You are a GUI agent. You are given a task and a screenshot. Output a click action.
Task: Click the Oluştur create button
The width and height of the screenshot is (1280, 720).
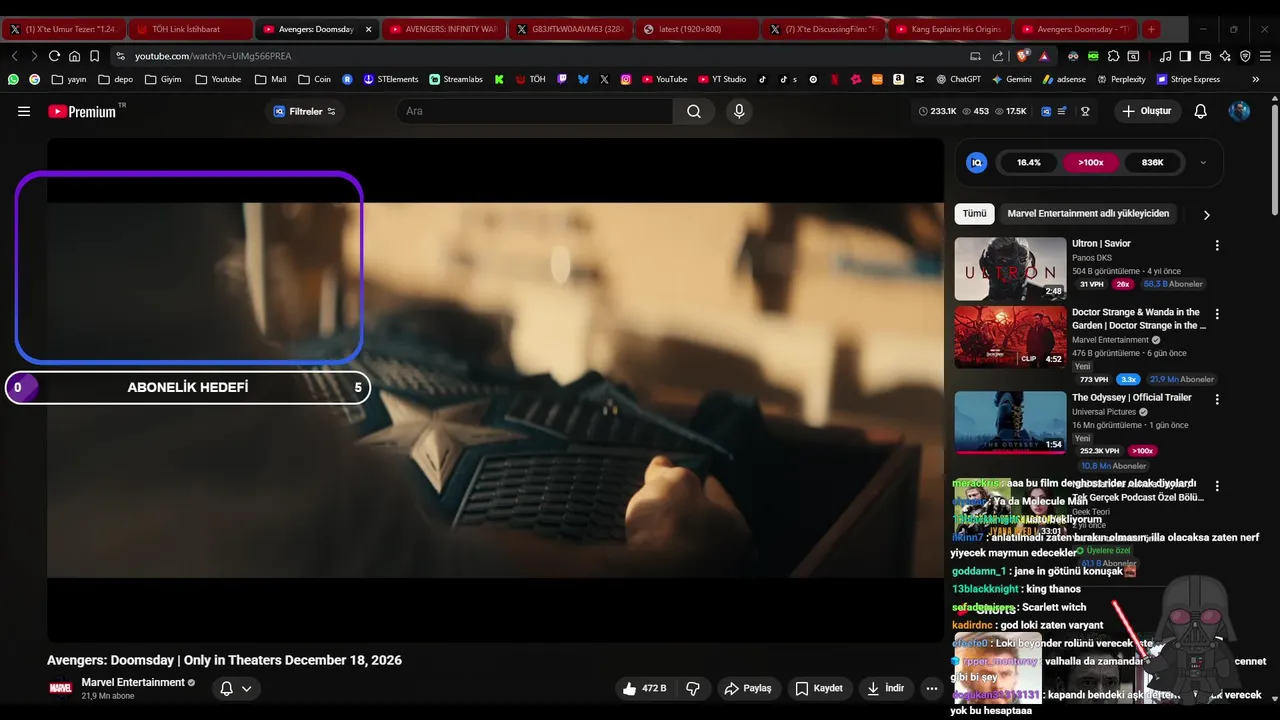[x=1146, y=111]
